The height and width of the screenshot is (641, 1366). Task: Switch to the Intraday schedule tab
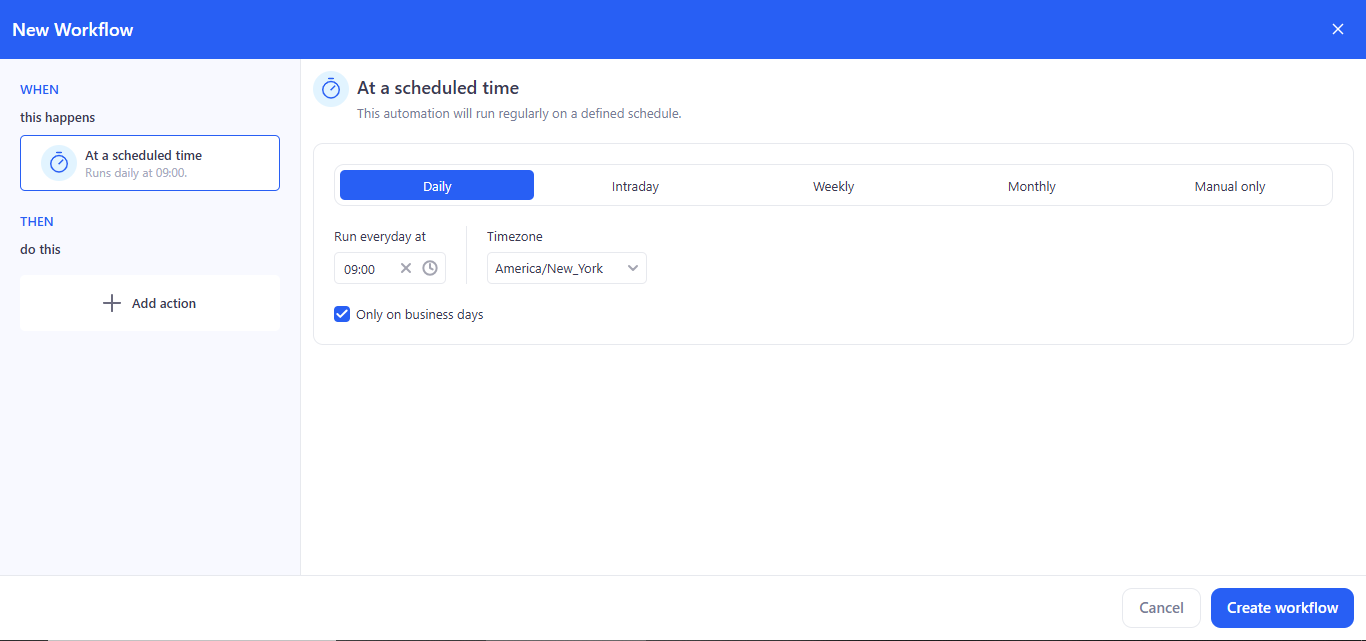tap(635, 186)
